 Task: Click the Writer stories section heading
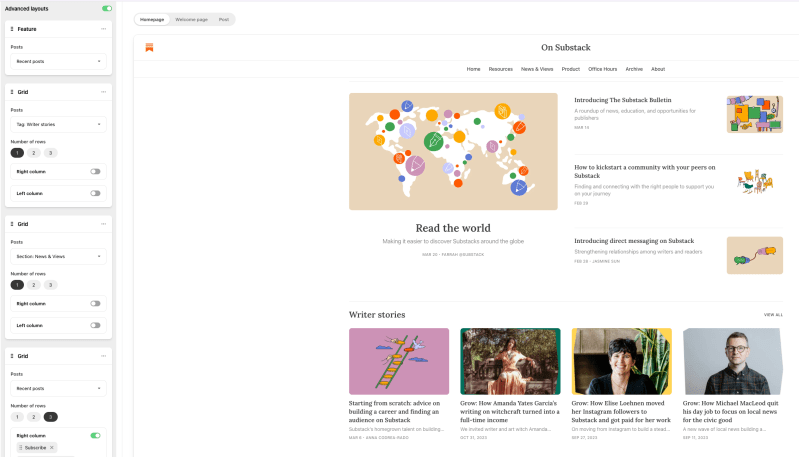click(x=377, y=315)
